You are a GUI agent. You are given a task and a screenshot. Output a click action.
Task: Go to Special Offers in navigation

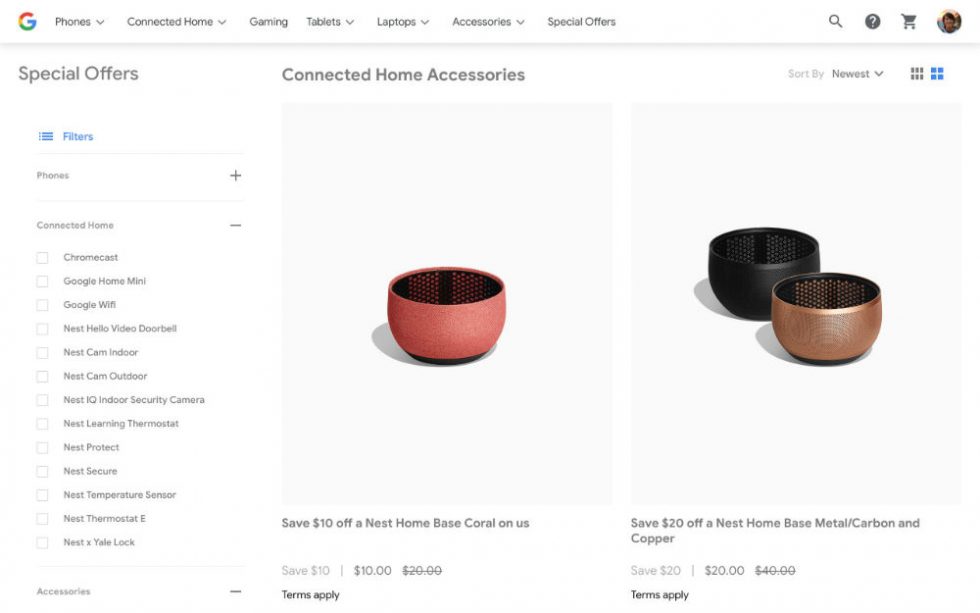581,22
